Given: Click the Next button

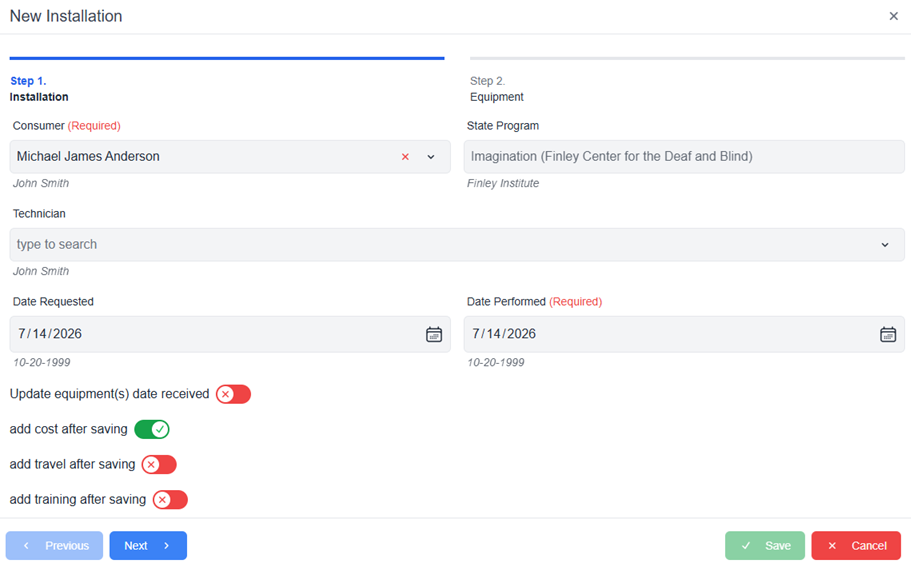Looking at the screenshot, I should pyautogui.click(x=148, y=546).
